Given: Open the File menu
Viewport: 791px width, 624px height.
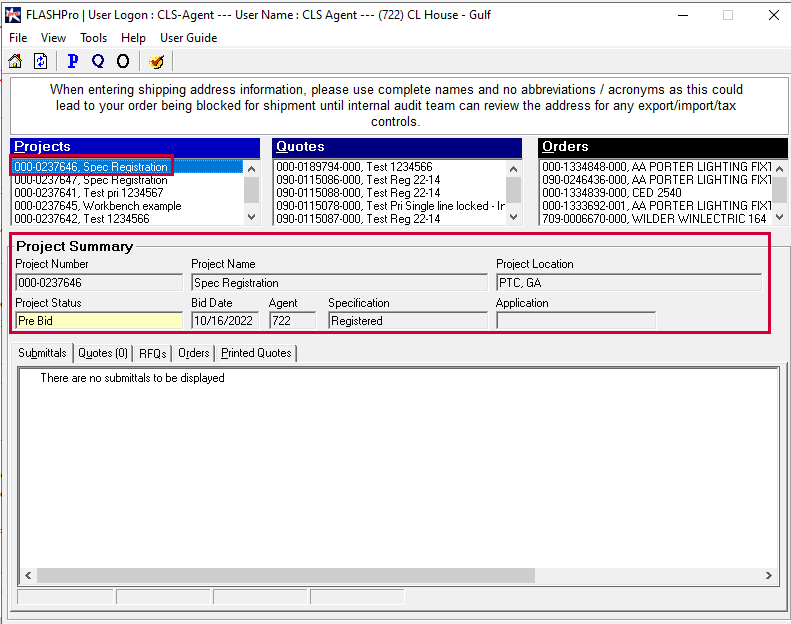Looking at the screenshot, I should [18, 38].
